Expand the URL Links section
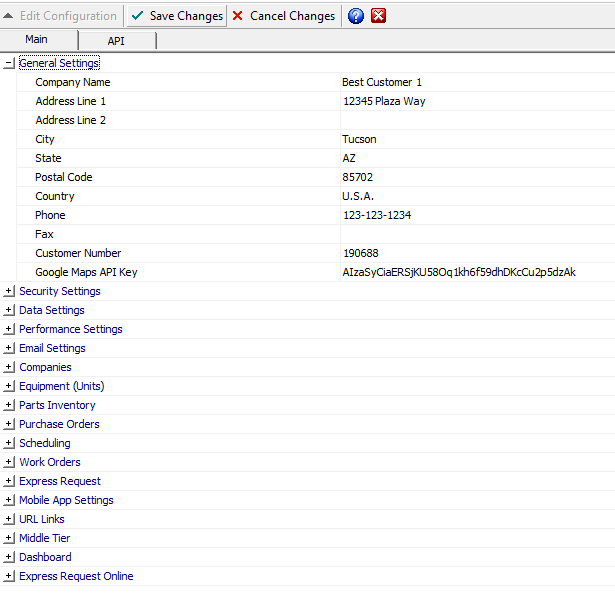Screen dimensions: 615x613 coord(9,519)
